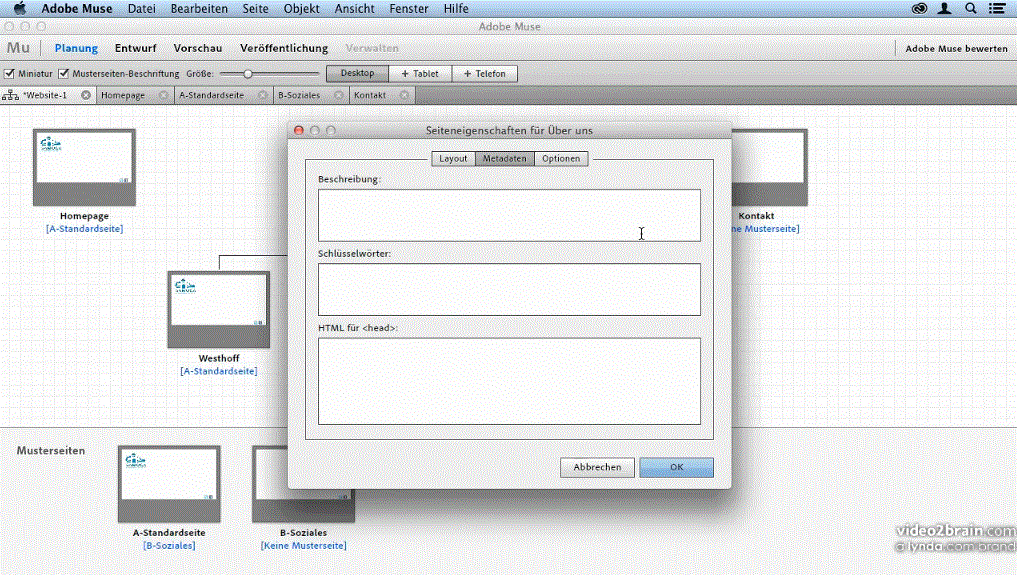This screenshot has width=1017, height=575.
Task: Select the Metadaten tab in dialog
Action: click(505, 158)
